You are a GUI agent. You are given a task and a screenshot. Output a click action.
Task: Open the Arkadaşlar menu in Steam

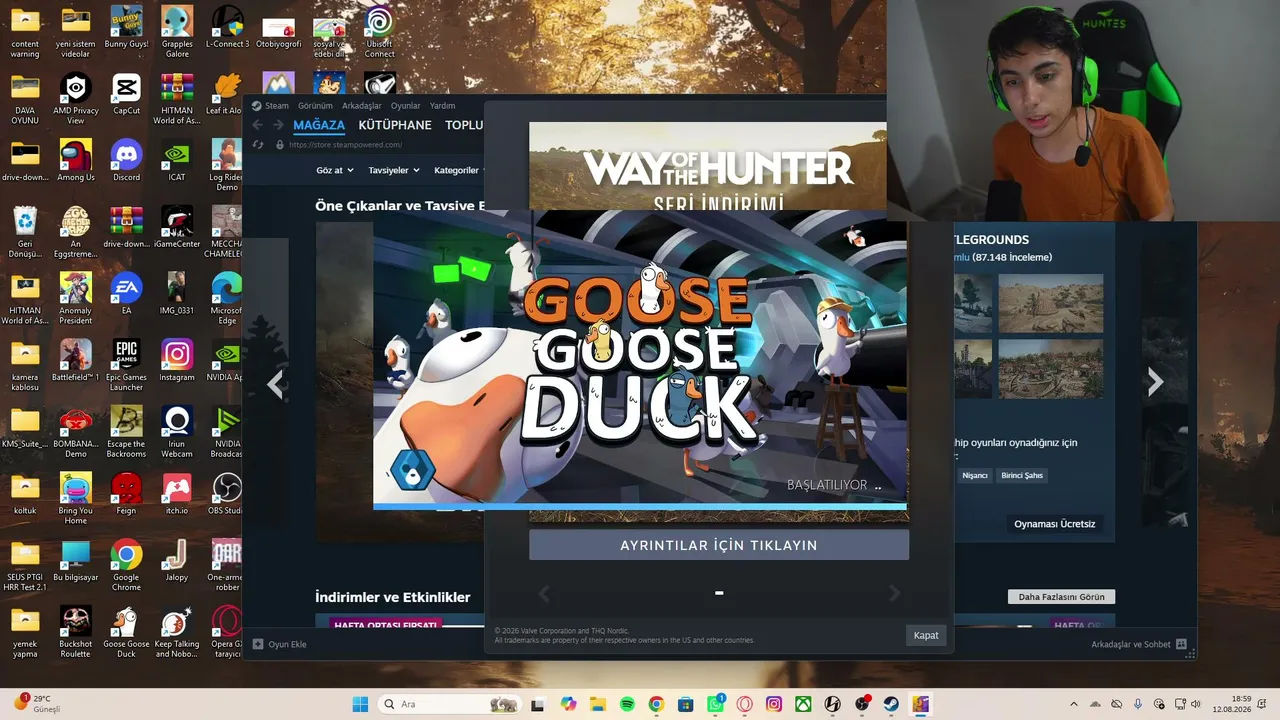tap(362, 105)
